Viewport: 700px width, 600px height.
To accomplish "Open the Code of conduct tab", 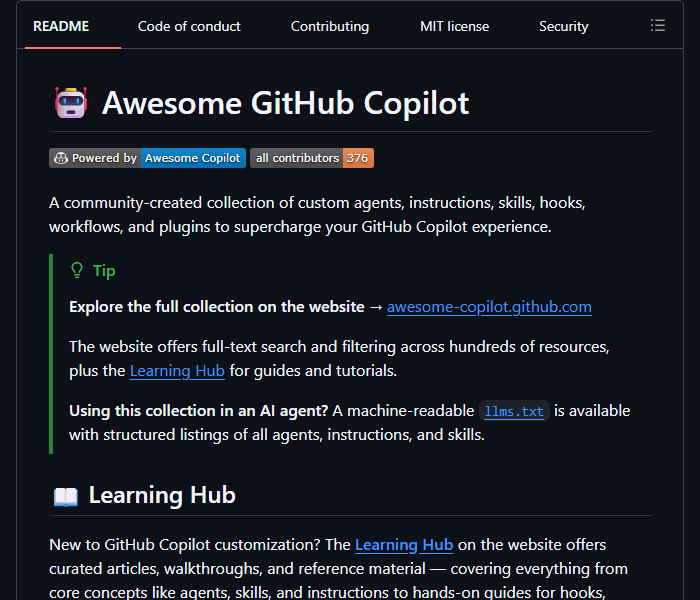I will pyautogui.click(x=189, y=26).
